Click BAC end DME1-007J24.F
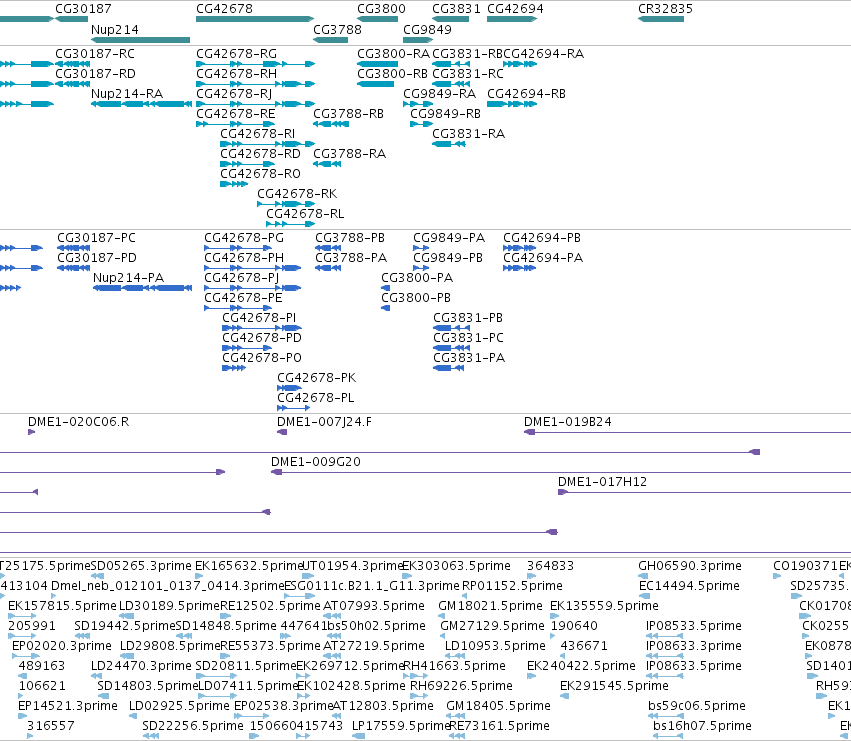 (x=324, y=422)
